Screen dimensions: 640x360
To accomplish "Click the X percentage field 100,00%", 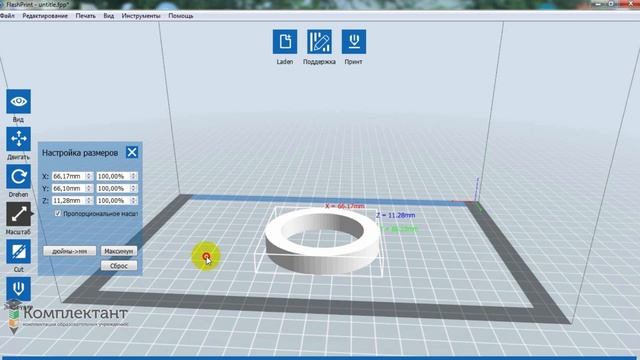I will tap(113, 176).
